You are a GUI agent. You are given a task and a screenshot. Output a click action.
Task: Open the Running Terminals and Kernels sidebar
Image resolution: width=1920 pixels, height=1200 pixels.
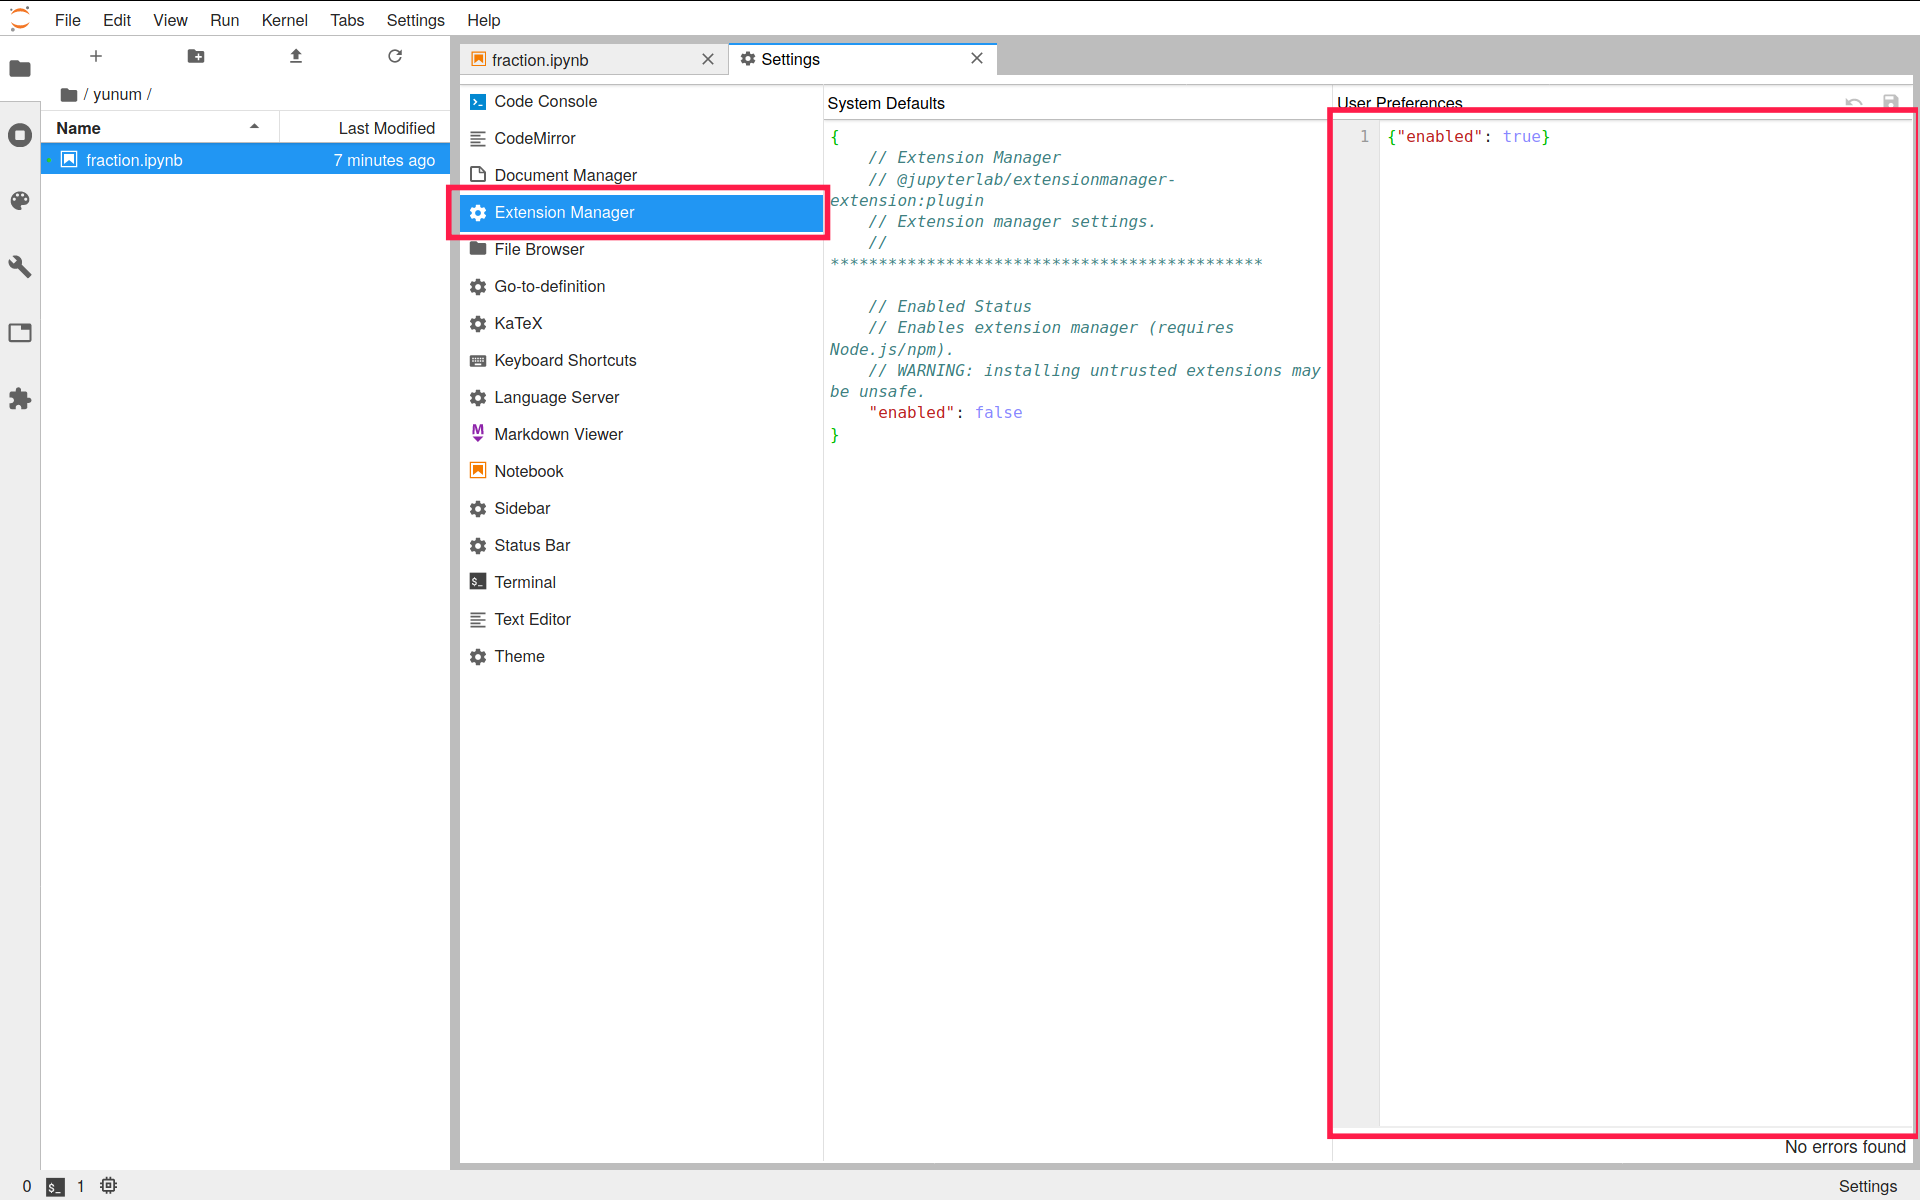click(20, 135)
